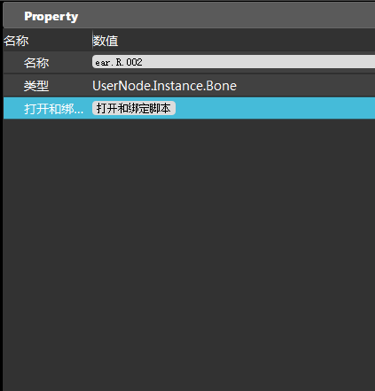The height and width of the screenshot is (391, 375).
Task: Focus the name field containing ear.R.002
Action: click(233, 62)
